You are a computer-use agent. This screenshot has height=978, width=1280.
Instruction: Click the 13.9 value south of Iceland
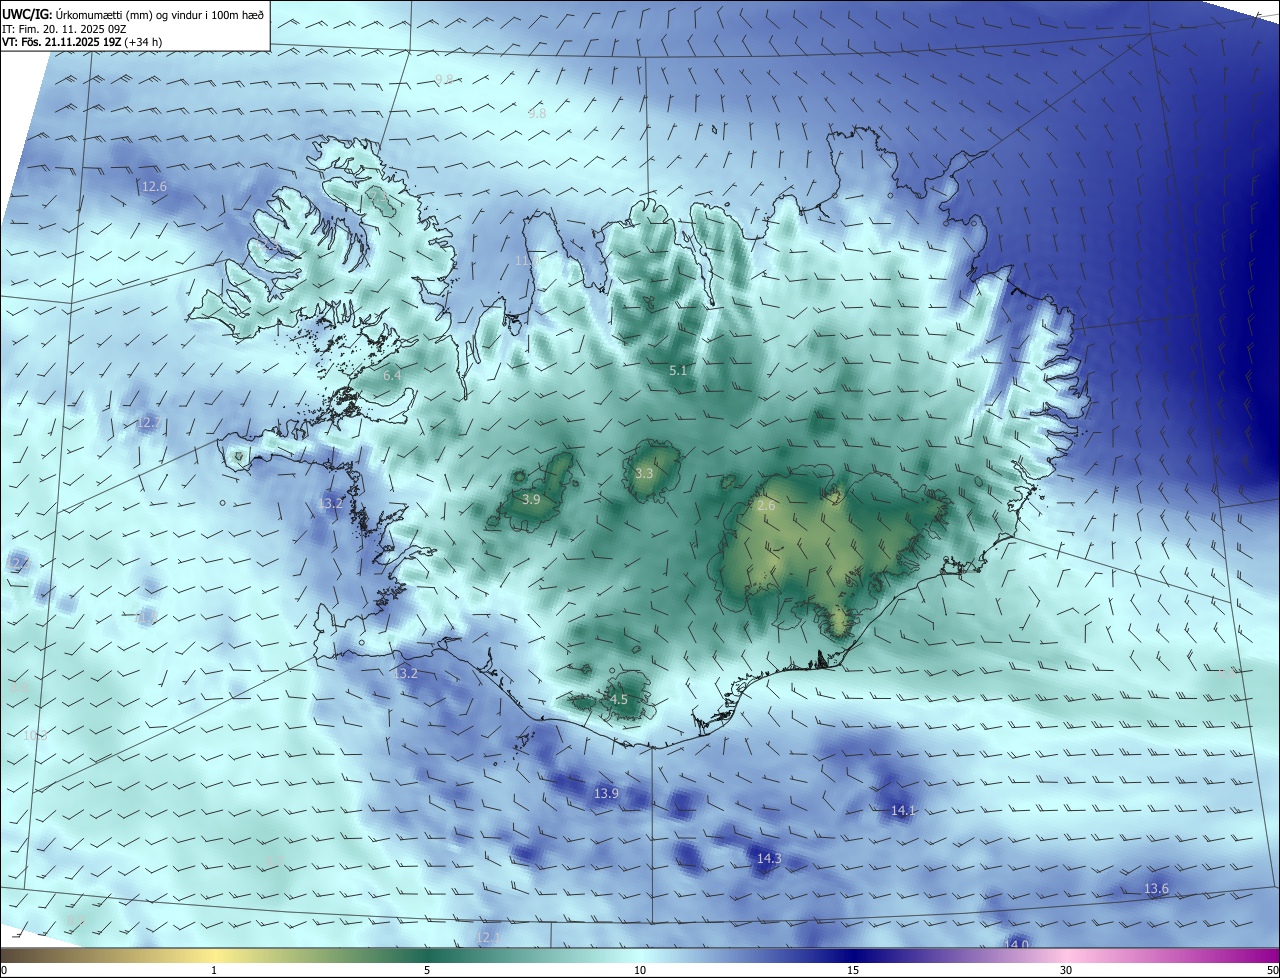tap(606, 793)
